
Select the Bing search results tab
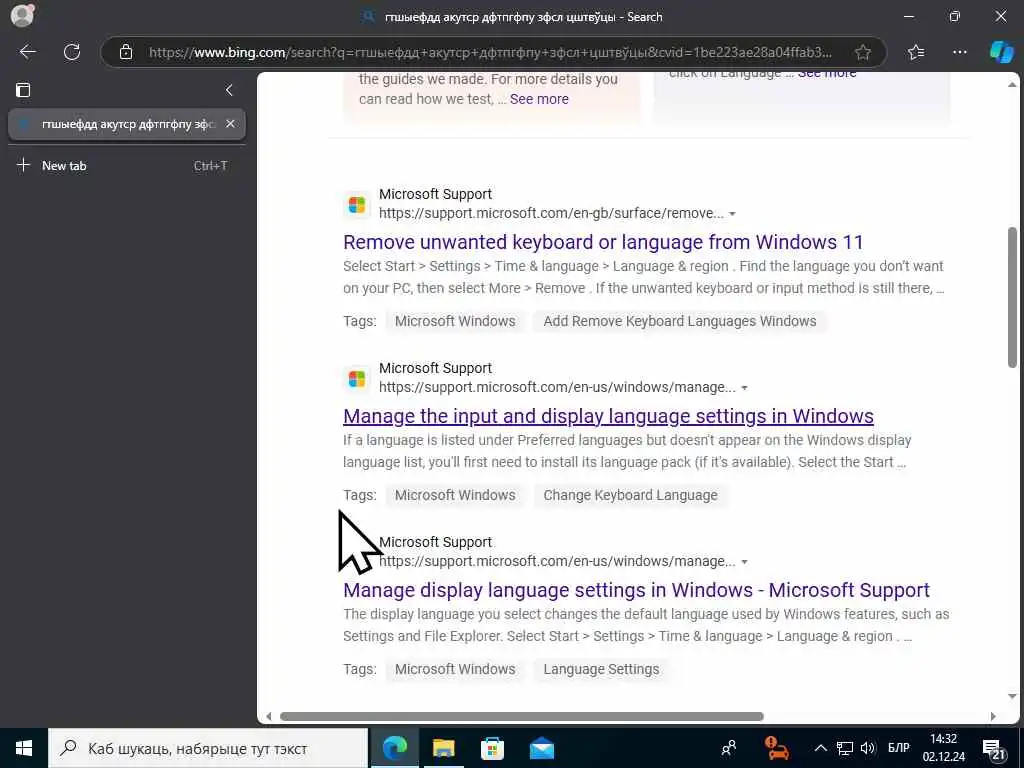pos(127,124)
